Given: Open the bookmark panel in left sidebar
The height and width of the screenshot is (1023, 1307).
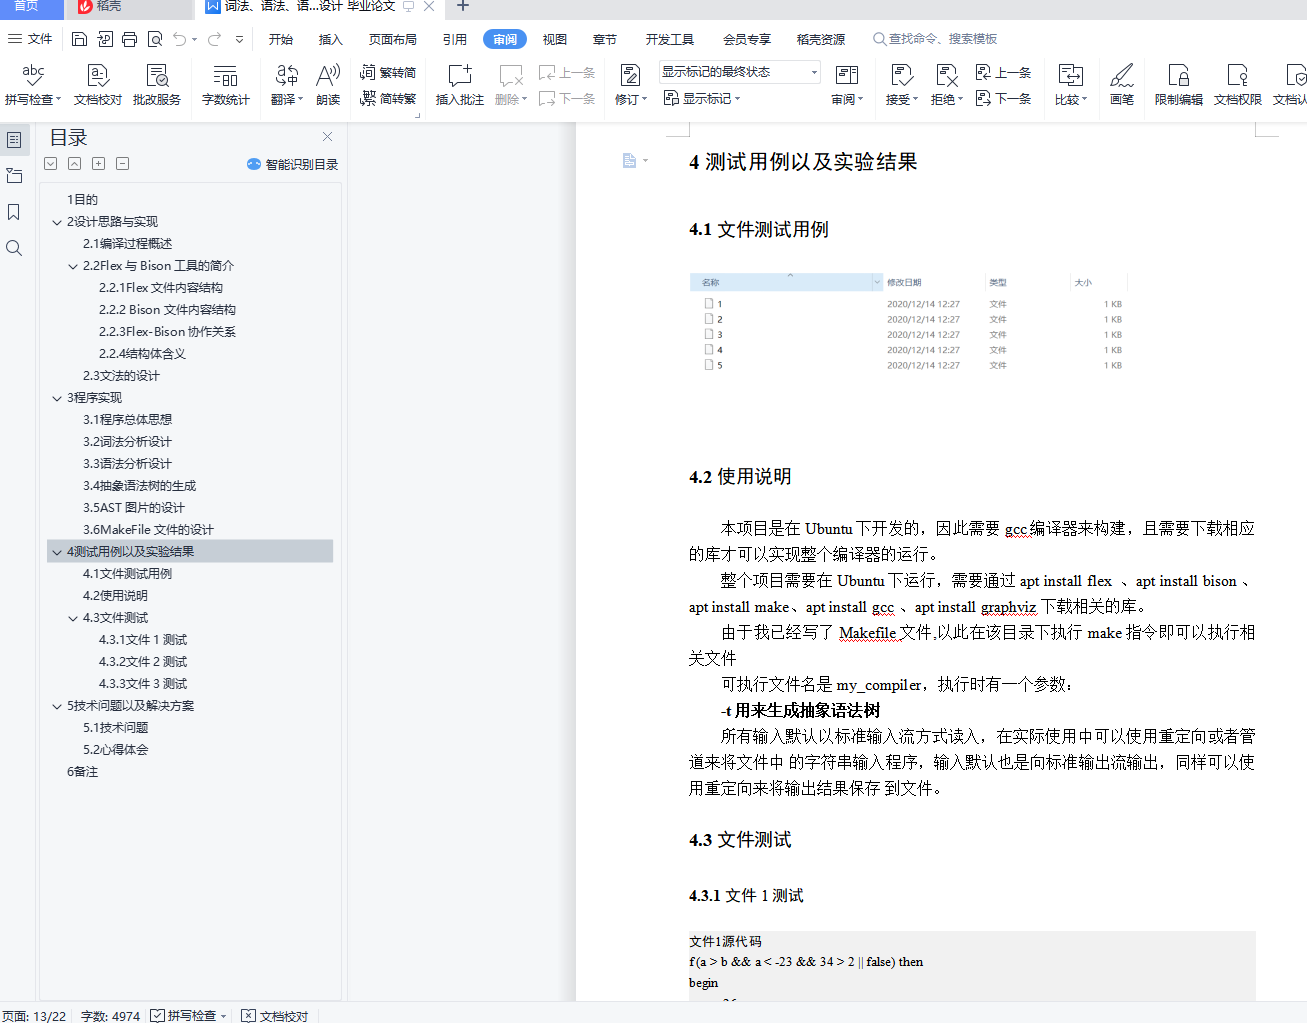Looking at the screenshot, I should click(14, 212).
